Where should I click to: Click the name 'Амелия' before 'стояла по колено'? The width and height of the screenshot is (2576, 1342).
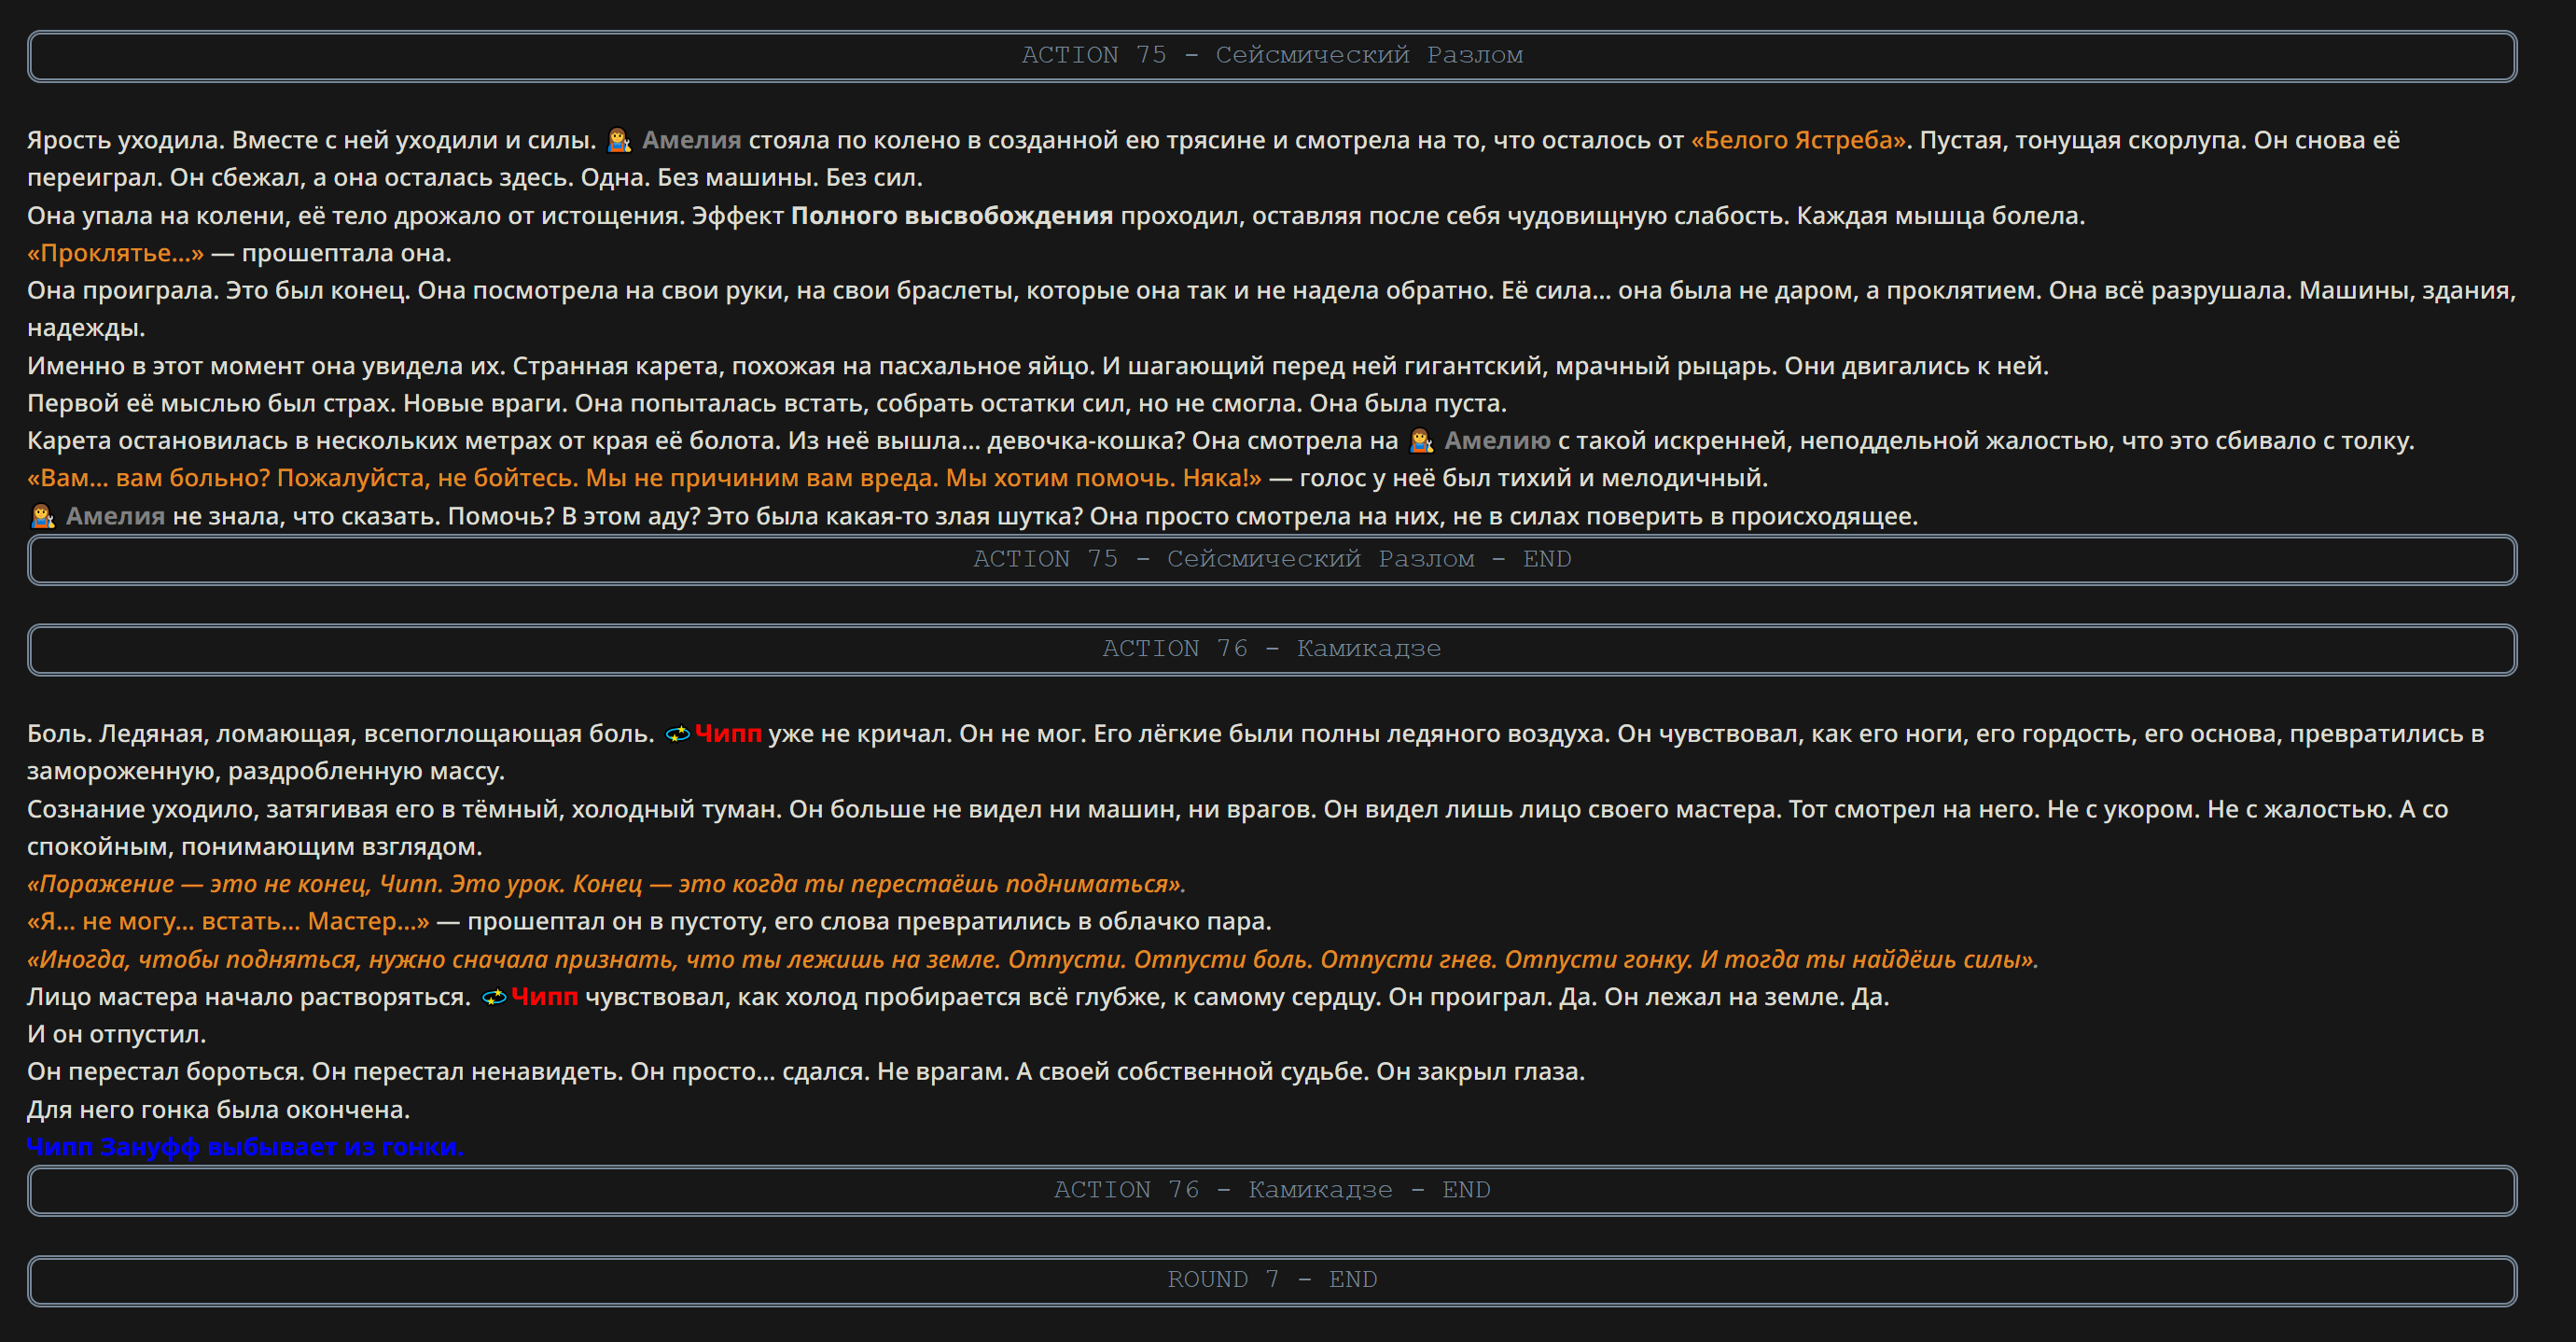point(691,141)
